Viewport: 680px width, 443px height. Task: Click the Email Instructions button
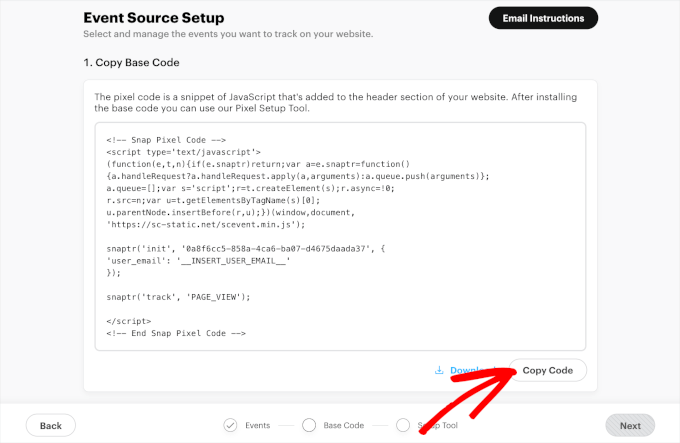[543, 18]
